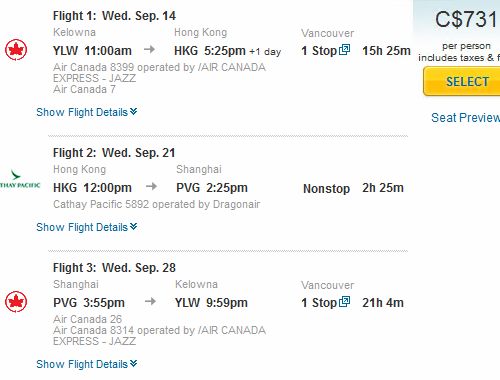Expand Show Flight Details for Flight 3
500x380 pixels.
coord(87,364)
